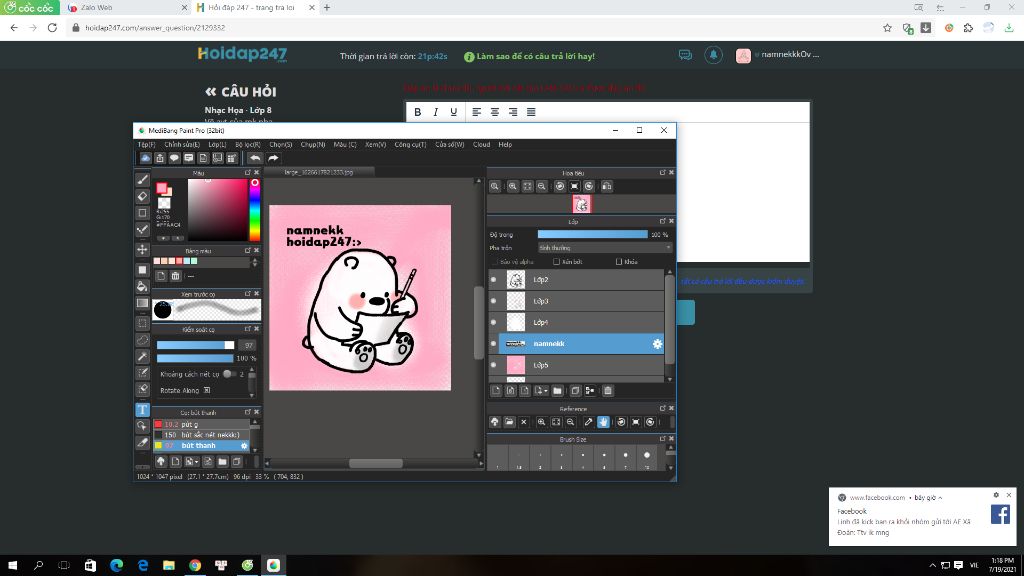Viewport: 1024px width, 576px height.
Task: Select the Move tool
Action: (x=142, y=249)
